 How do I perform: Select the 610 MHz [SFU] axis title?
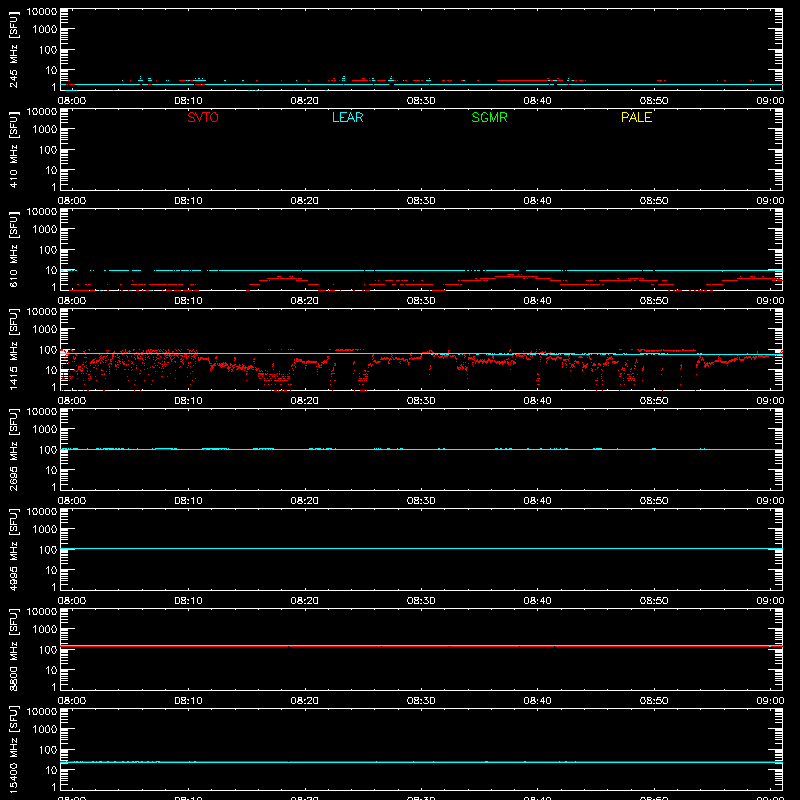13,249
